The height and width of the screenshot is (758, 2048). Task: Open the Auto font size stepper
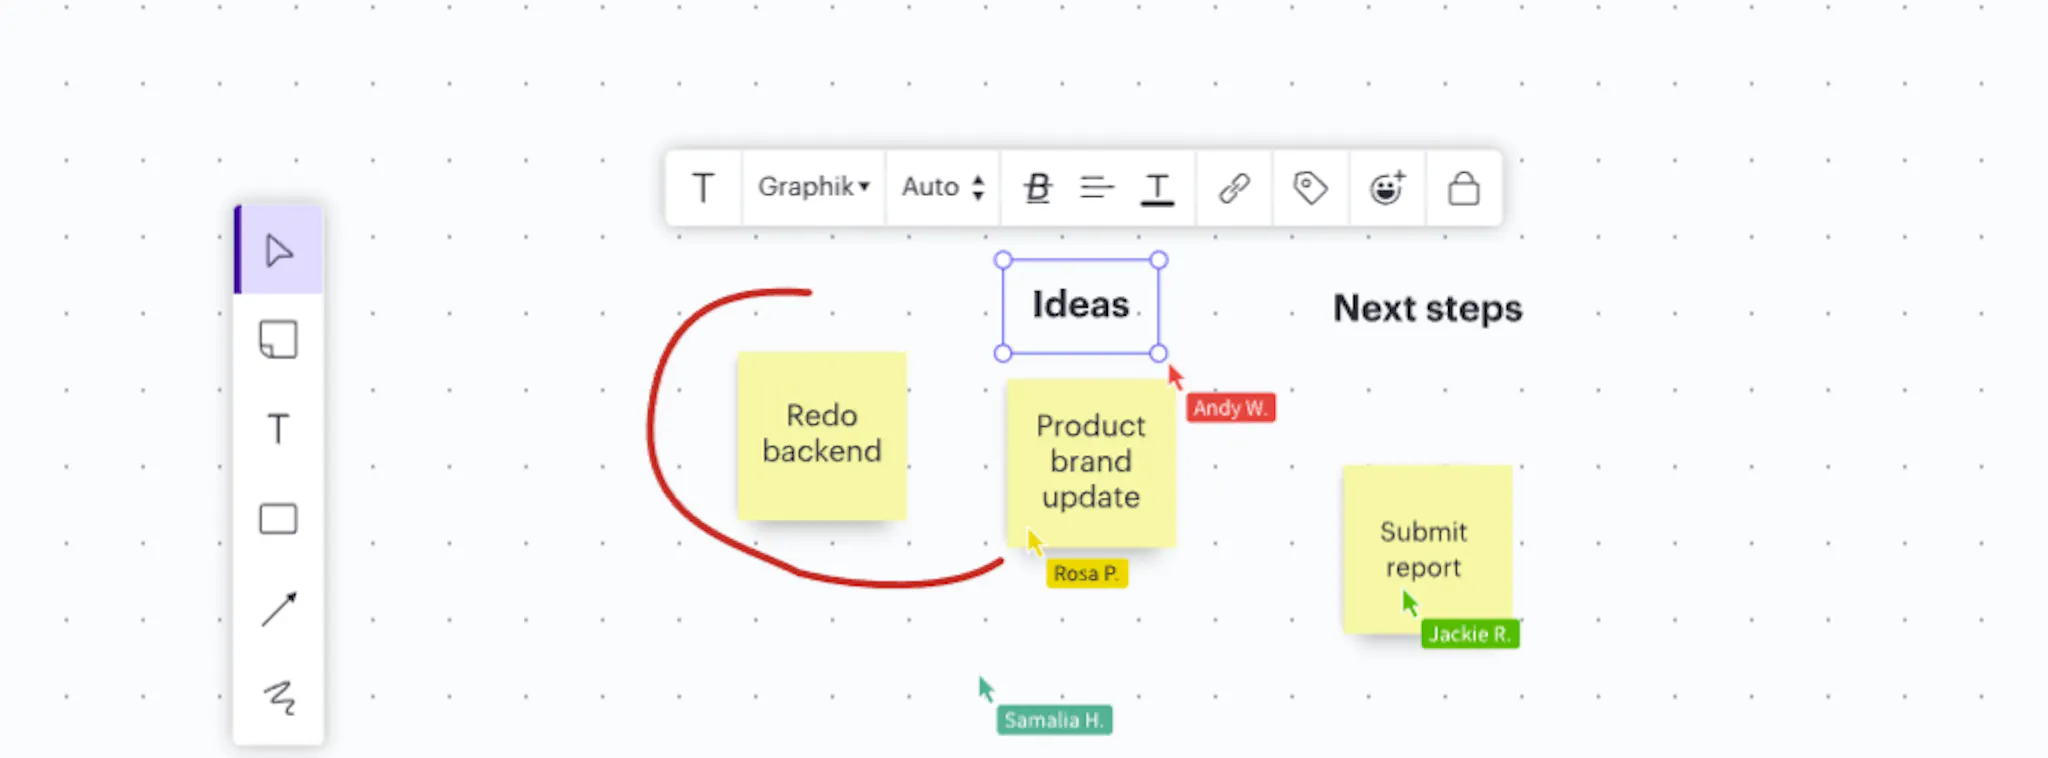(x=943, y=187)
